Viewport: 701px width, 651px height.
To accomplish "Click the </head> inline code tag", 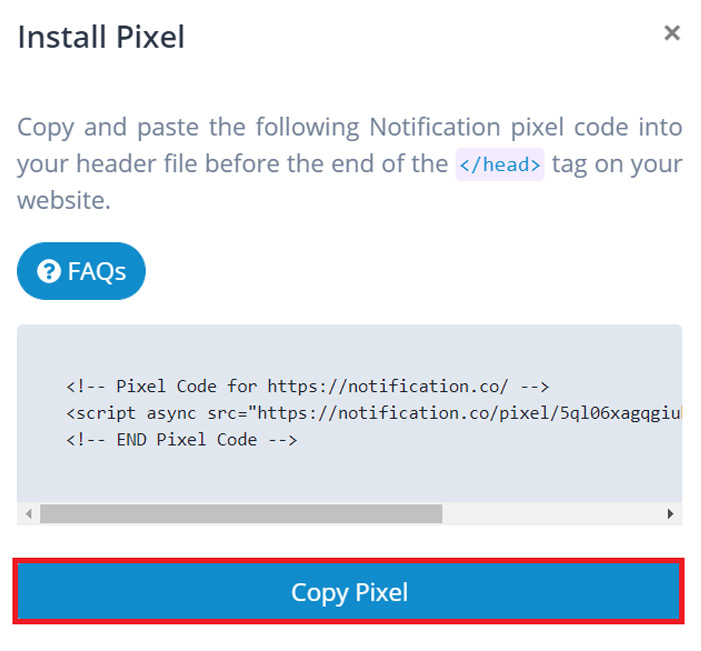I will click(x=500, y=165).
